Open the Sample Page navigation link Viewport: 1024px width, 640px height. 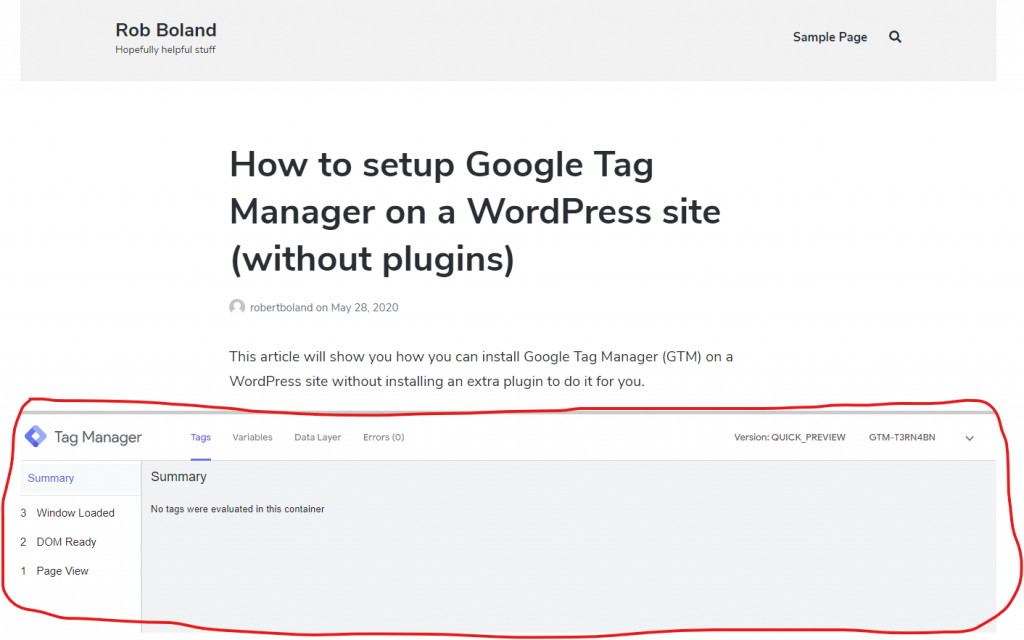[x=830, y=37]
